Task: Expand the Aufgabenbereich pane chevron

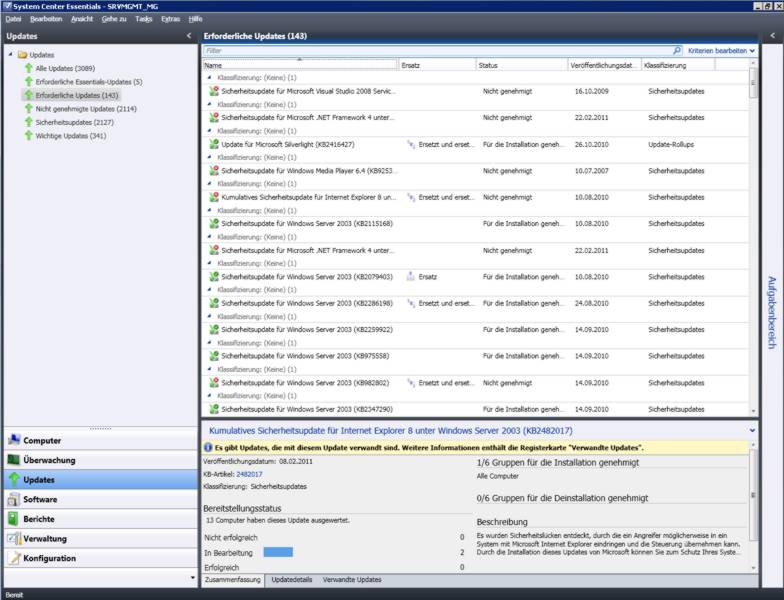Action: pyautogui.click(x=772, y=36)
